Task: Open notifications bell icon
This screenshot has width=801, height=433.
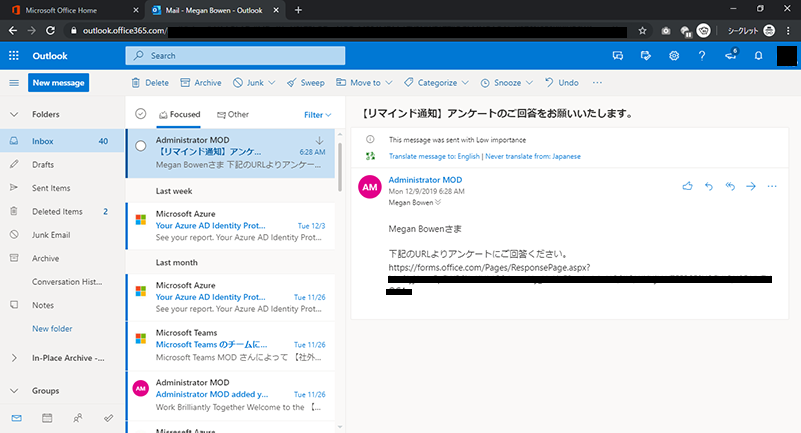Action: [x=759, y=56]
